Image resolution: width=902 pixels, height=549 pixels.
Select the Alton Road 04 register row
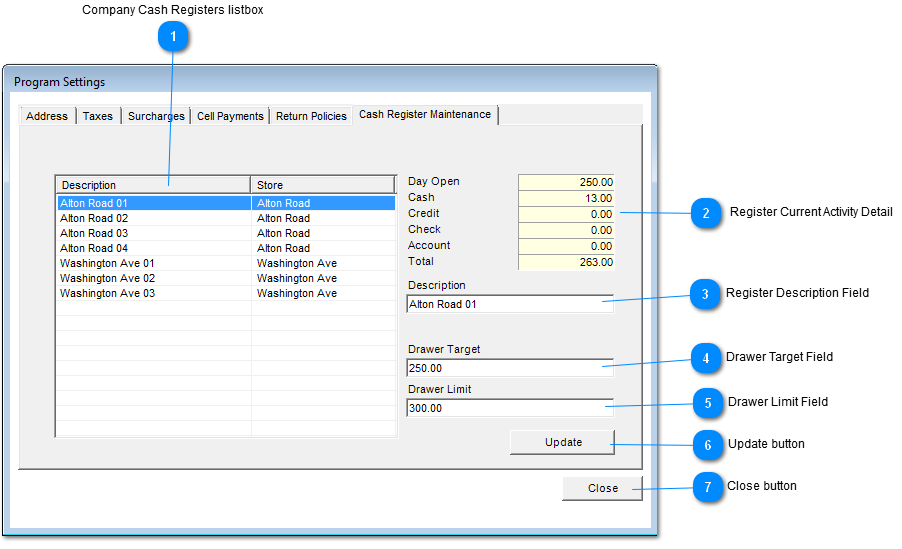coord(226,248)
